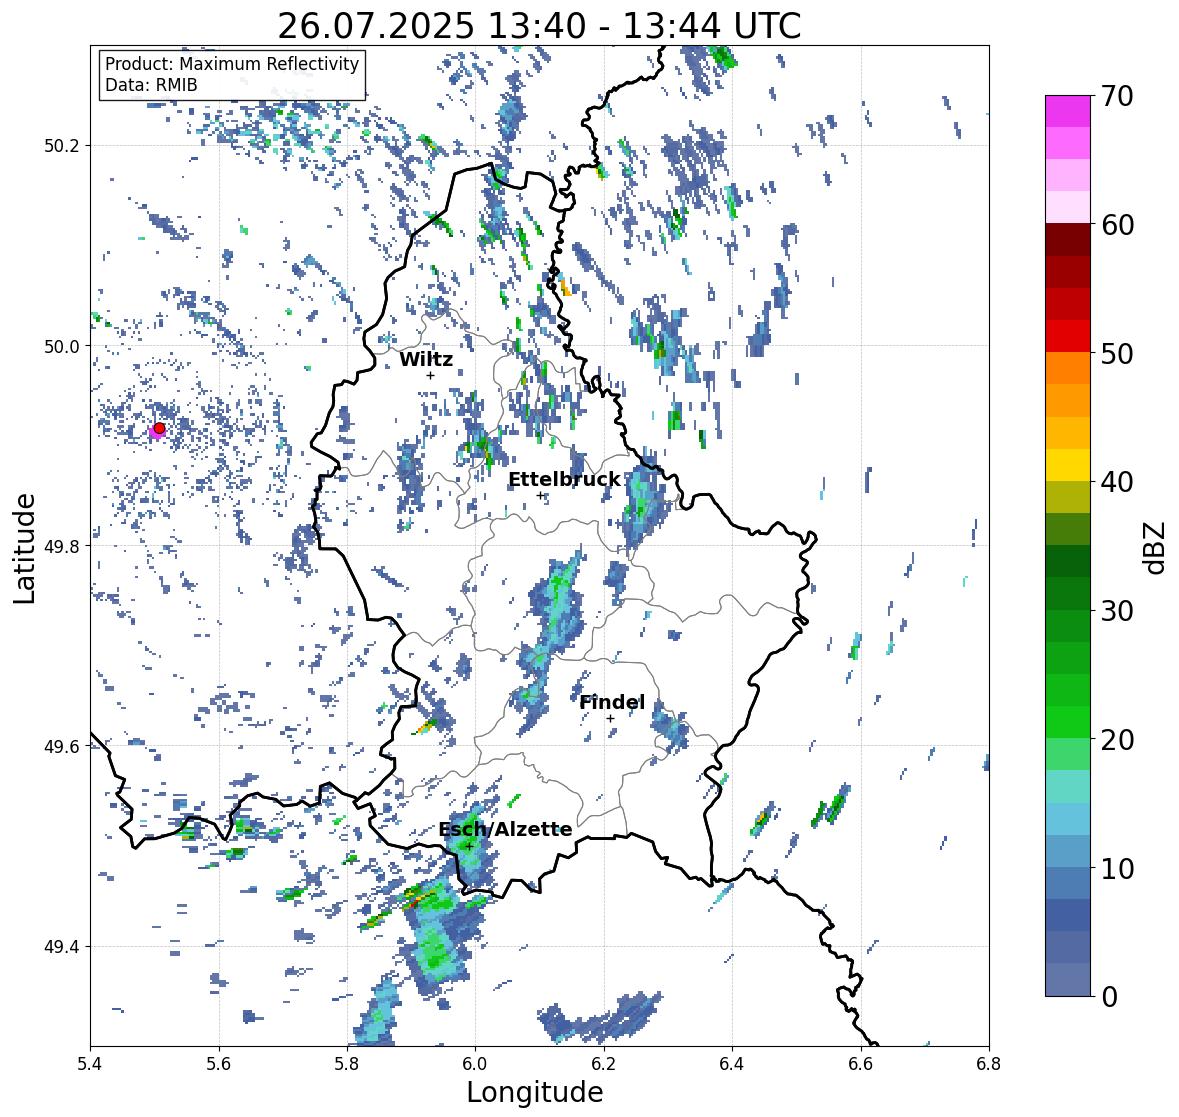Click the Wiltz plus-sign location marker

(430, 375)
